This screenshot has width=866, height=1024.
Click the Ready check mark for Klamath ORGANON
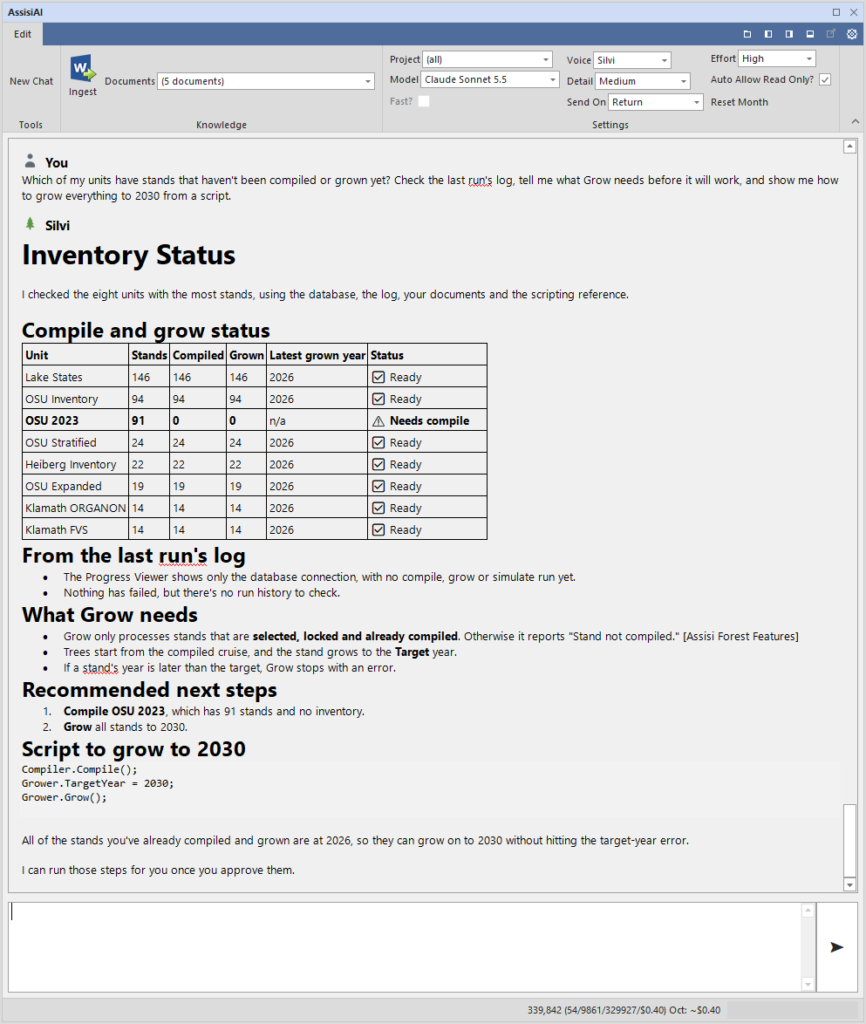pyautogui.click(x=378, y=508)
